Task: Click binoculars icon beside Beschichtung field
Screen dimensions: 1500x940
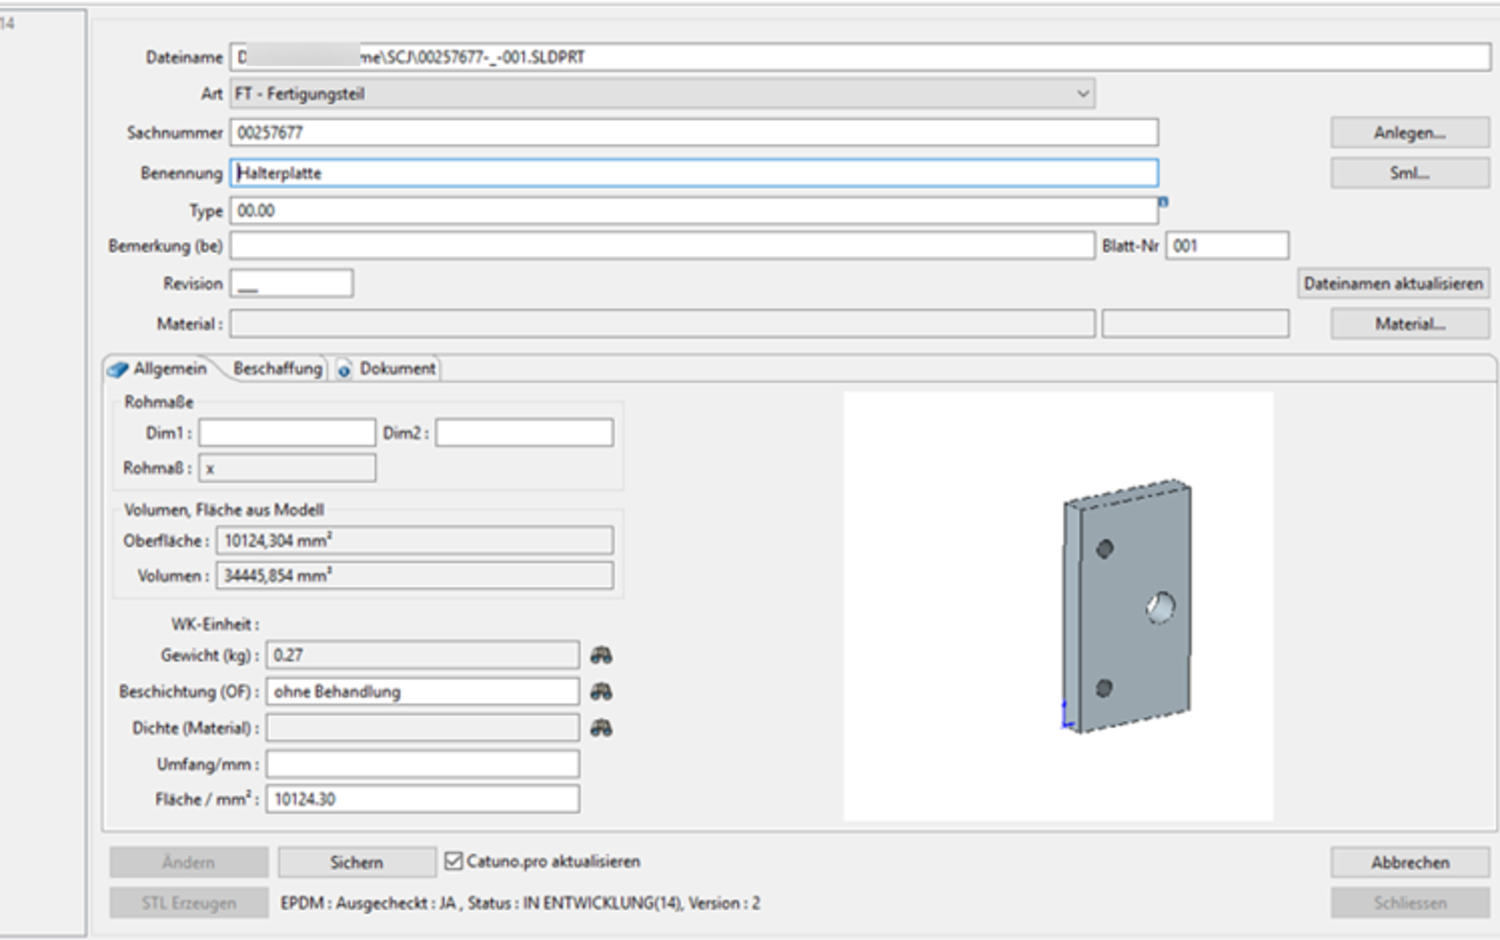Action: click(x=601, y=691)
